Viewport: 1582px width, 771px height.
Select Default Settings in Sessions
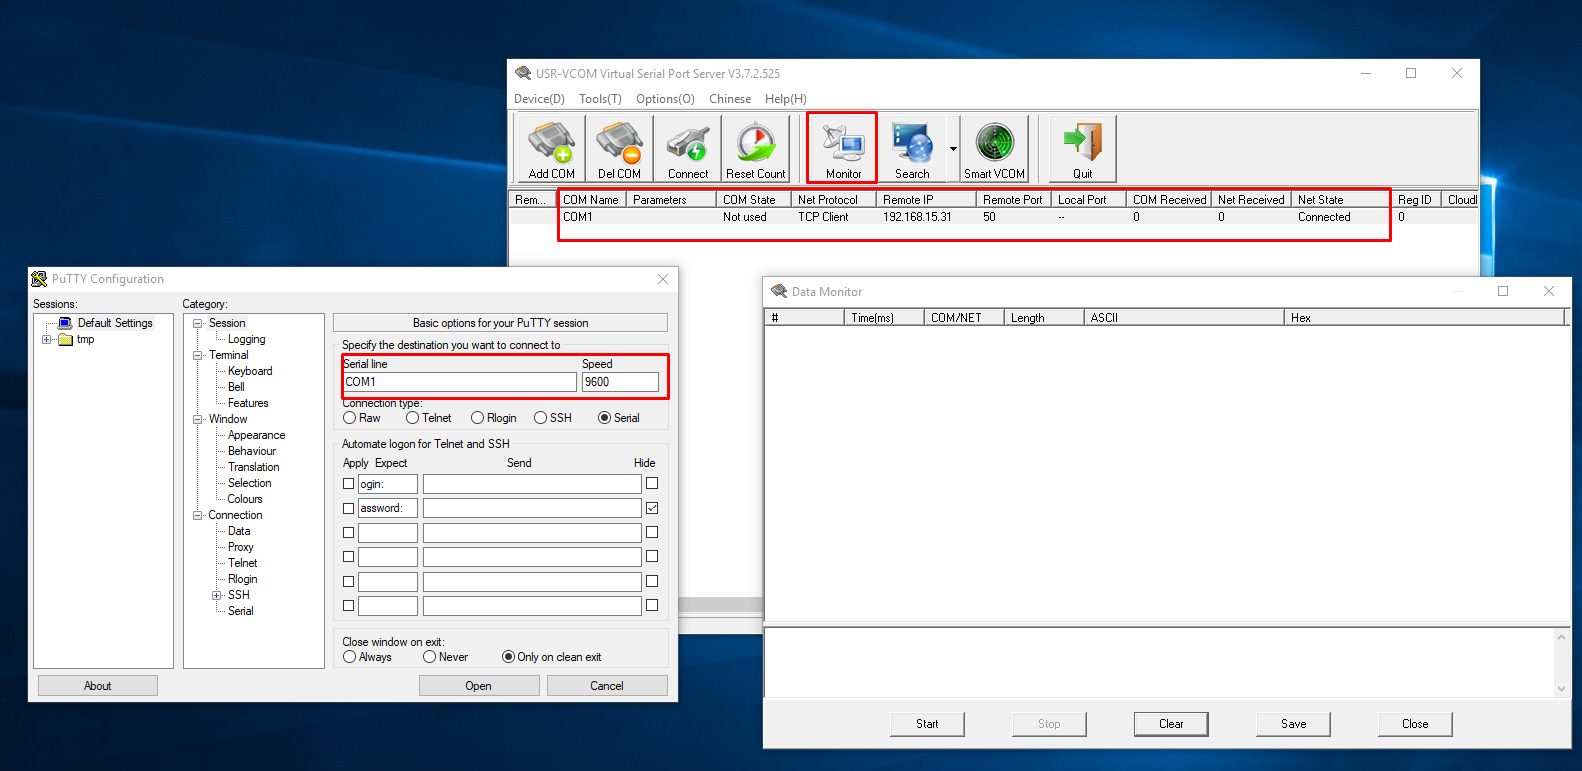pyautogui.click(x=115, y=323)
